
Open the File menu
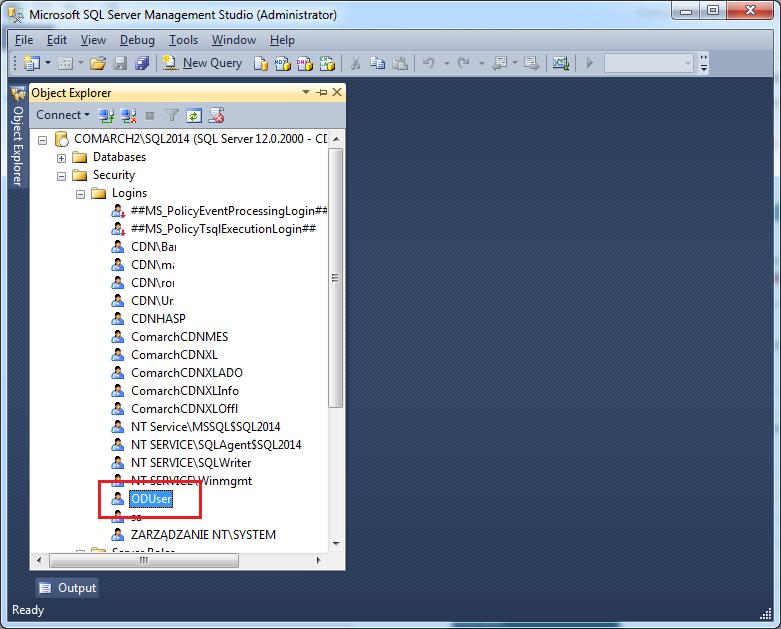tap(24, 40)
